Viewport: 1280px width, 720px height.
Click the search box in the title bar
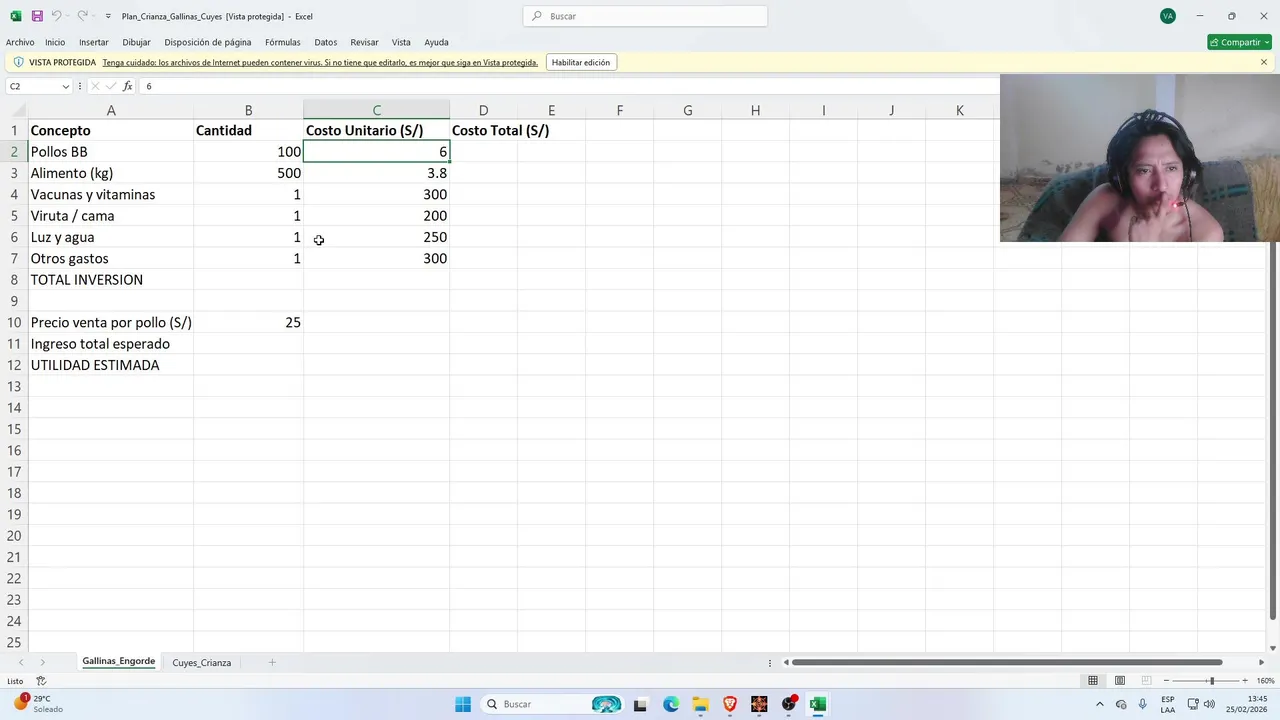coord(645,16)
